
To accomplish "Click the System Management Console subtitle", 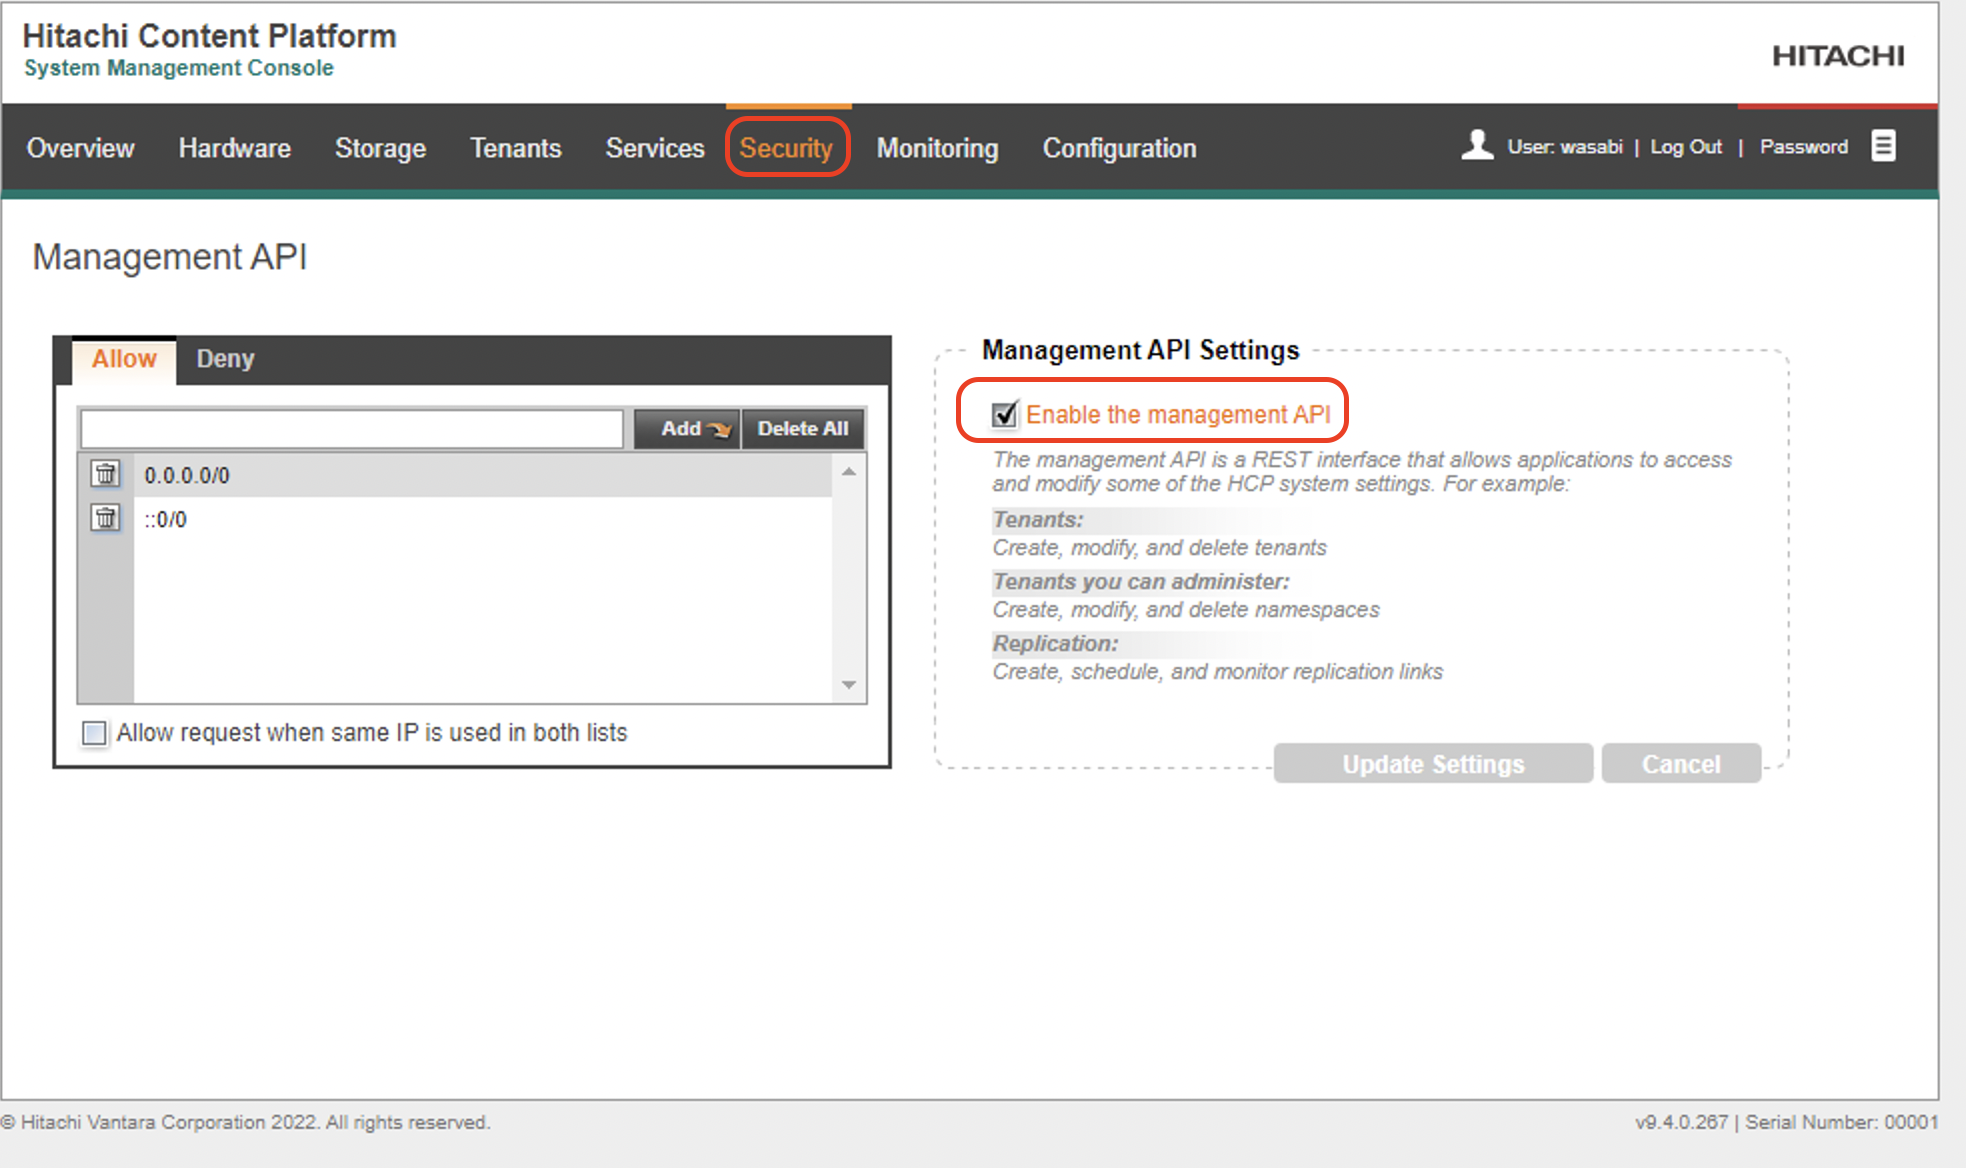I will click(x=179, y=68).
